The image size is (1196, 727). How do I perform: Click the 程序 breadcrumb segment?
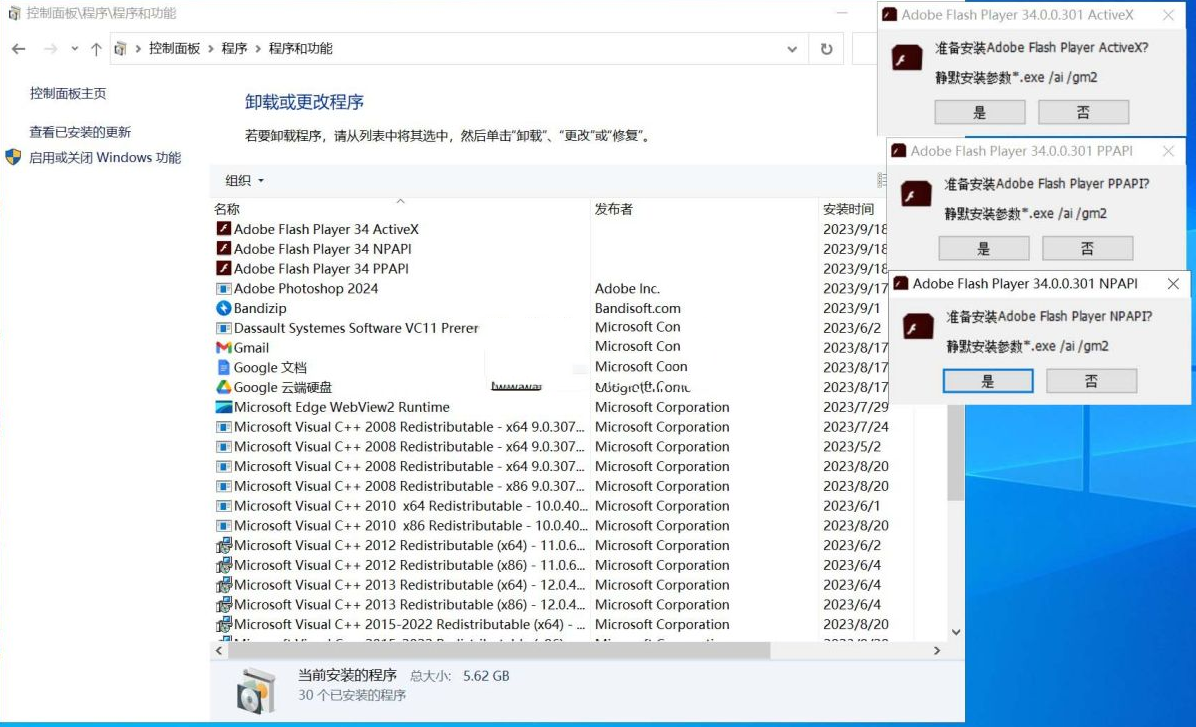tap(234, 49)
